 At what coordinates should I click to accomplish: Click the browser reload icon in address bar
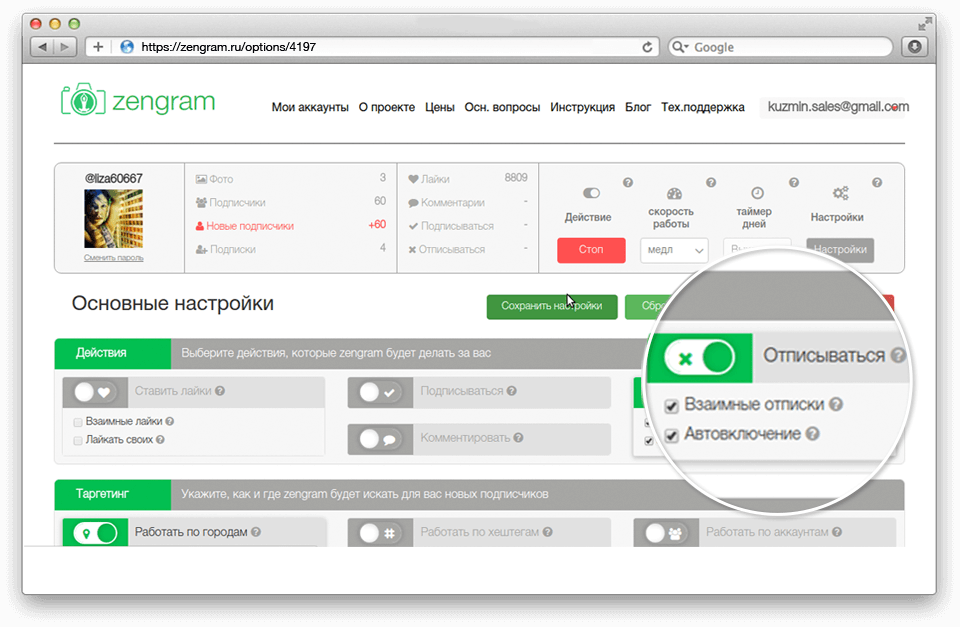(x=647, y=47)
